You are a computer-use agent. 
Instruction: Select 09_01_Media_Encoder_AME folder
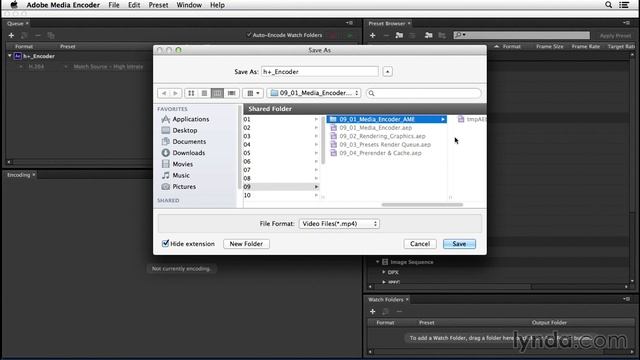pos(387,119)
